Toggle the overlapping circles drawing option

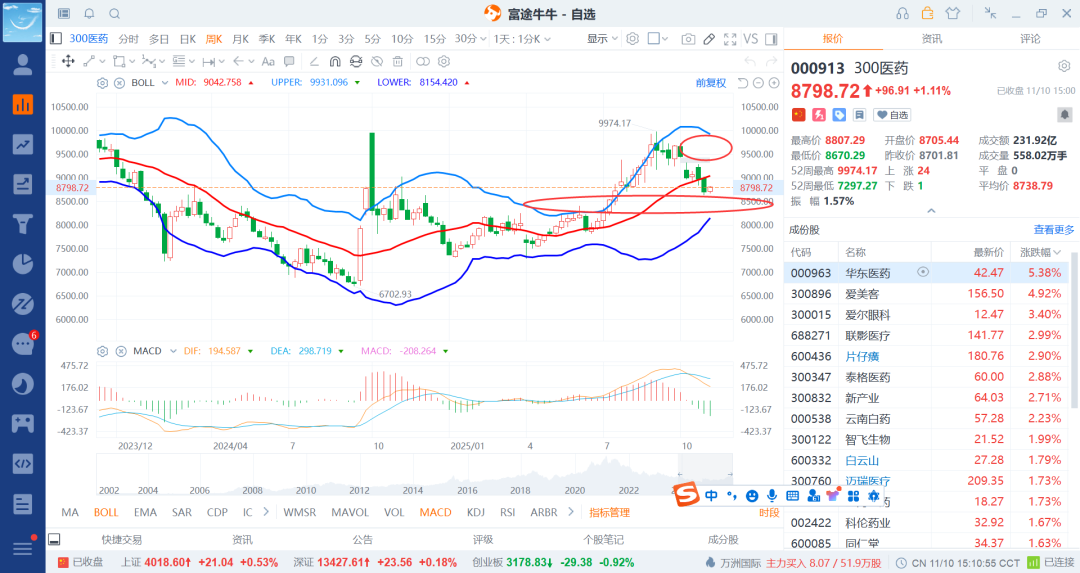423,61
